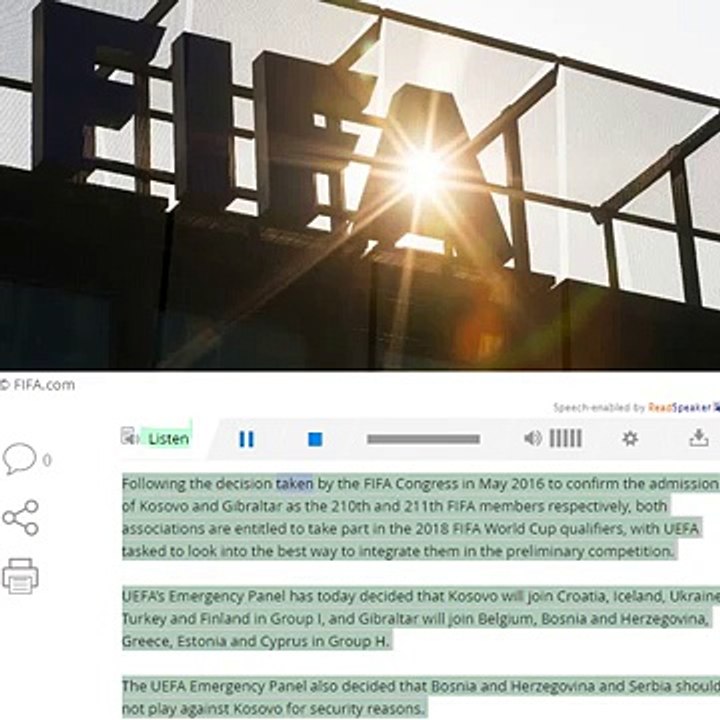720x720 pixels.
Task: Open ReadSpeaker settings gear
Action: [x=630, y=439]
